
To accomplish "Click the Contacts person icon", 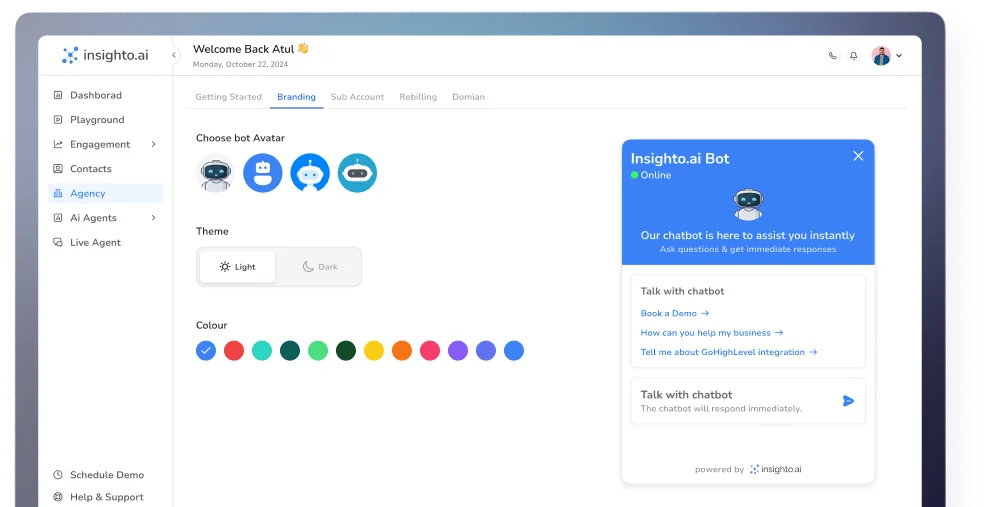I will (x=58, y=169).
